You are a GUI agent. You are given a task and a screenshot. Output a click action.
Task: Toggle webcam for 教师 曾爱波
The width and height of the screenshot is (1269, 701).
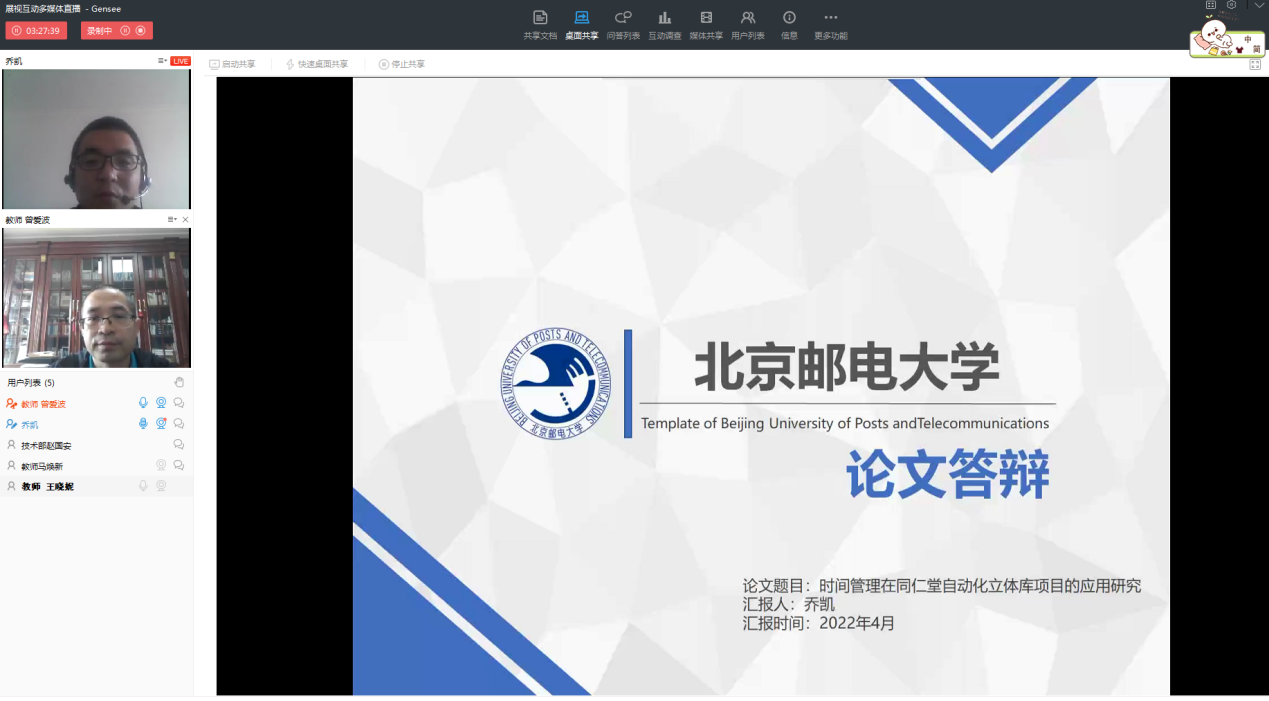tap(161, 403)
